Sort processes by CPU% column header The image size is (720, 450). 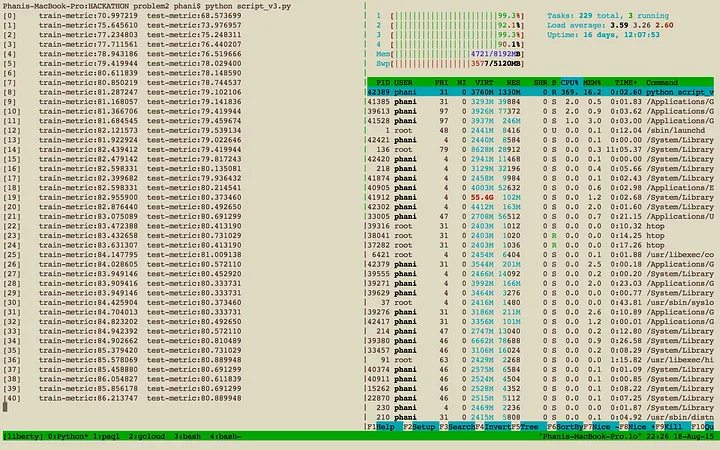pyautogui.click(x=570, y=81)
